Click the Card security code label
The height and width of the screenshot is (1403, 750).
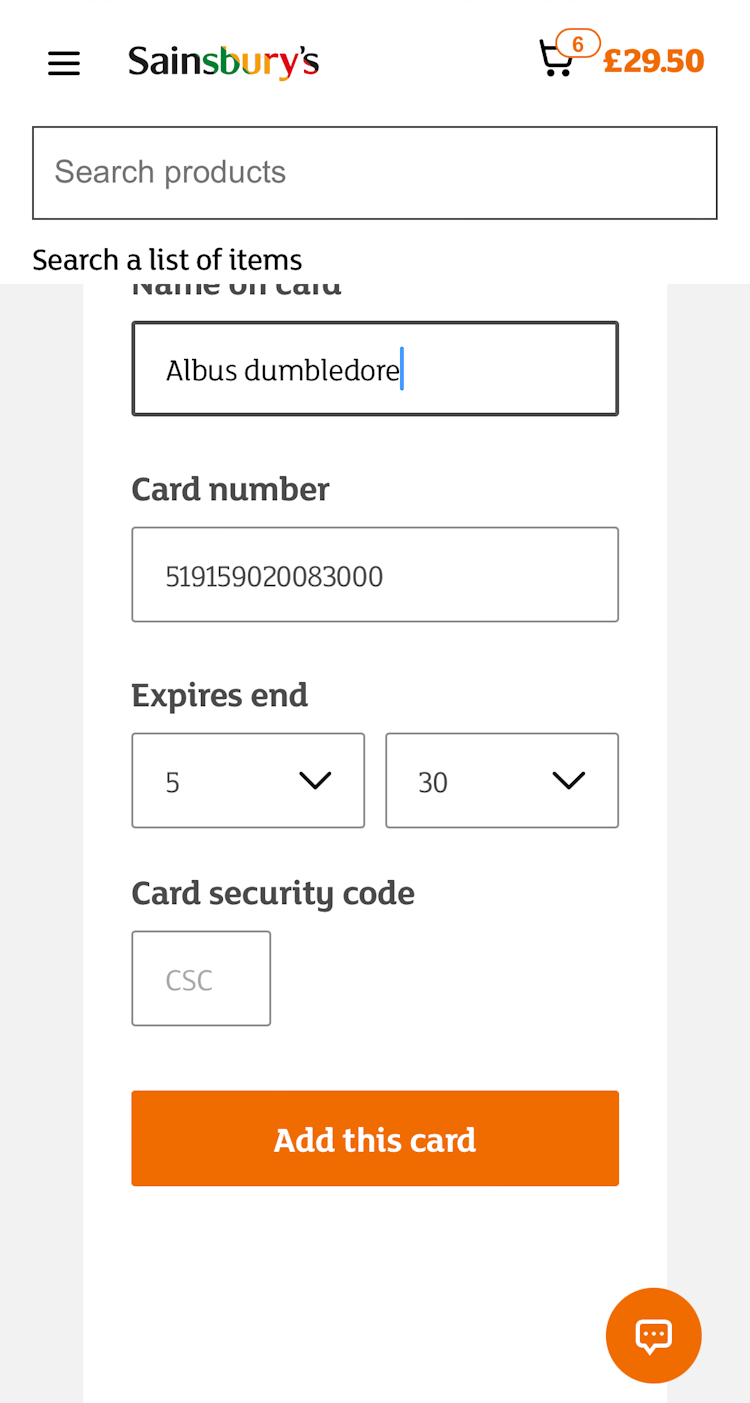272,893
